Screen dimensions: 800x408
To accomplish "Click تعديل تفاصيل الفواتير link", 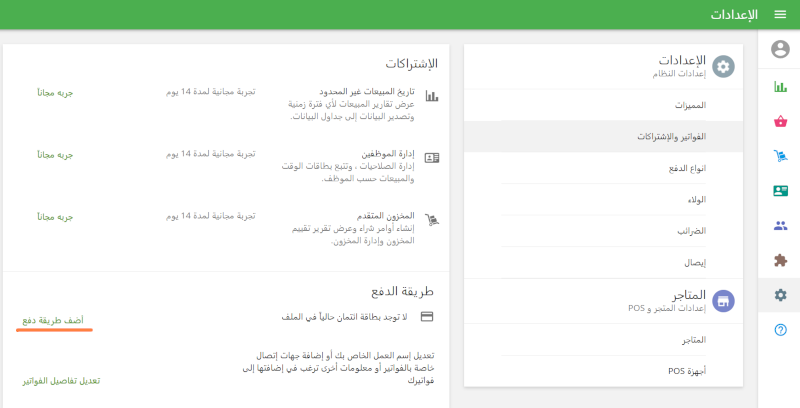I will point(61,381).
